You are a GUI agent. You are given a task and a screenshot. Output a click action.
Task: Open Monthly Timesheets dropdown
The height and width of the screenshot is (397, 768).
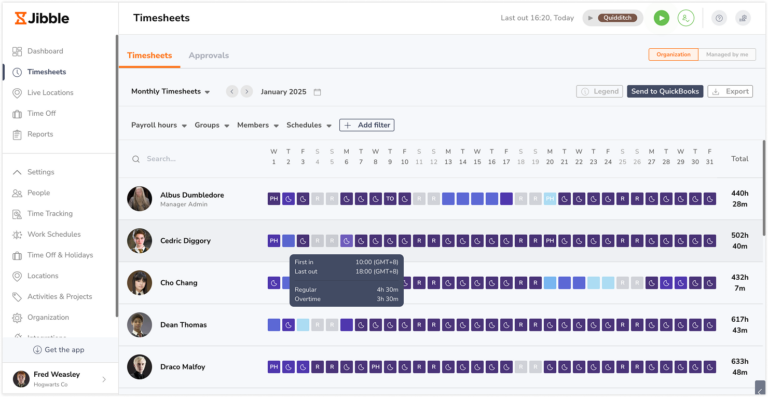coord(170,92)
